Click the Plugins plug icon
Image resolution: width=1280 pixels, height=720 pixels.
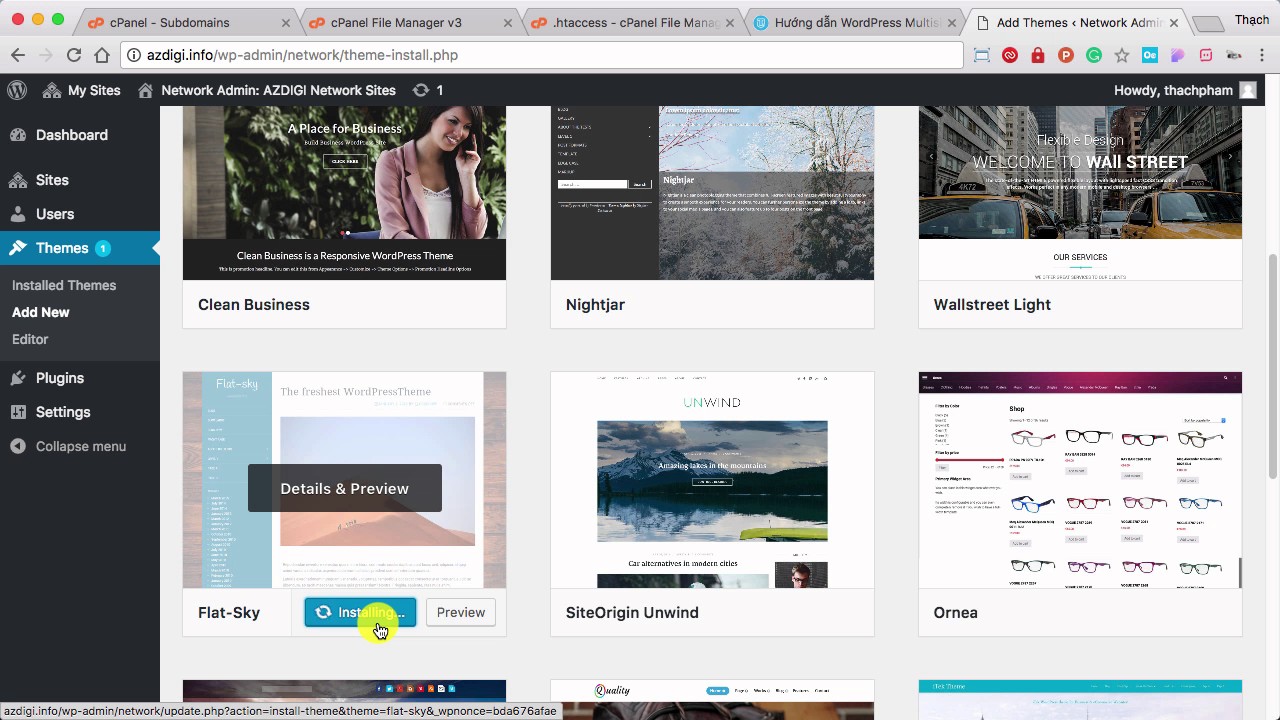click(18, 378)
